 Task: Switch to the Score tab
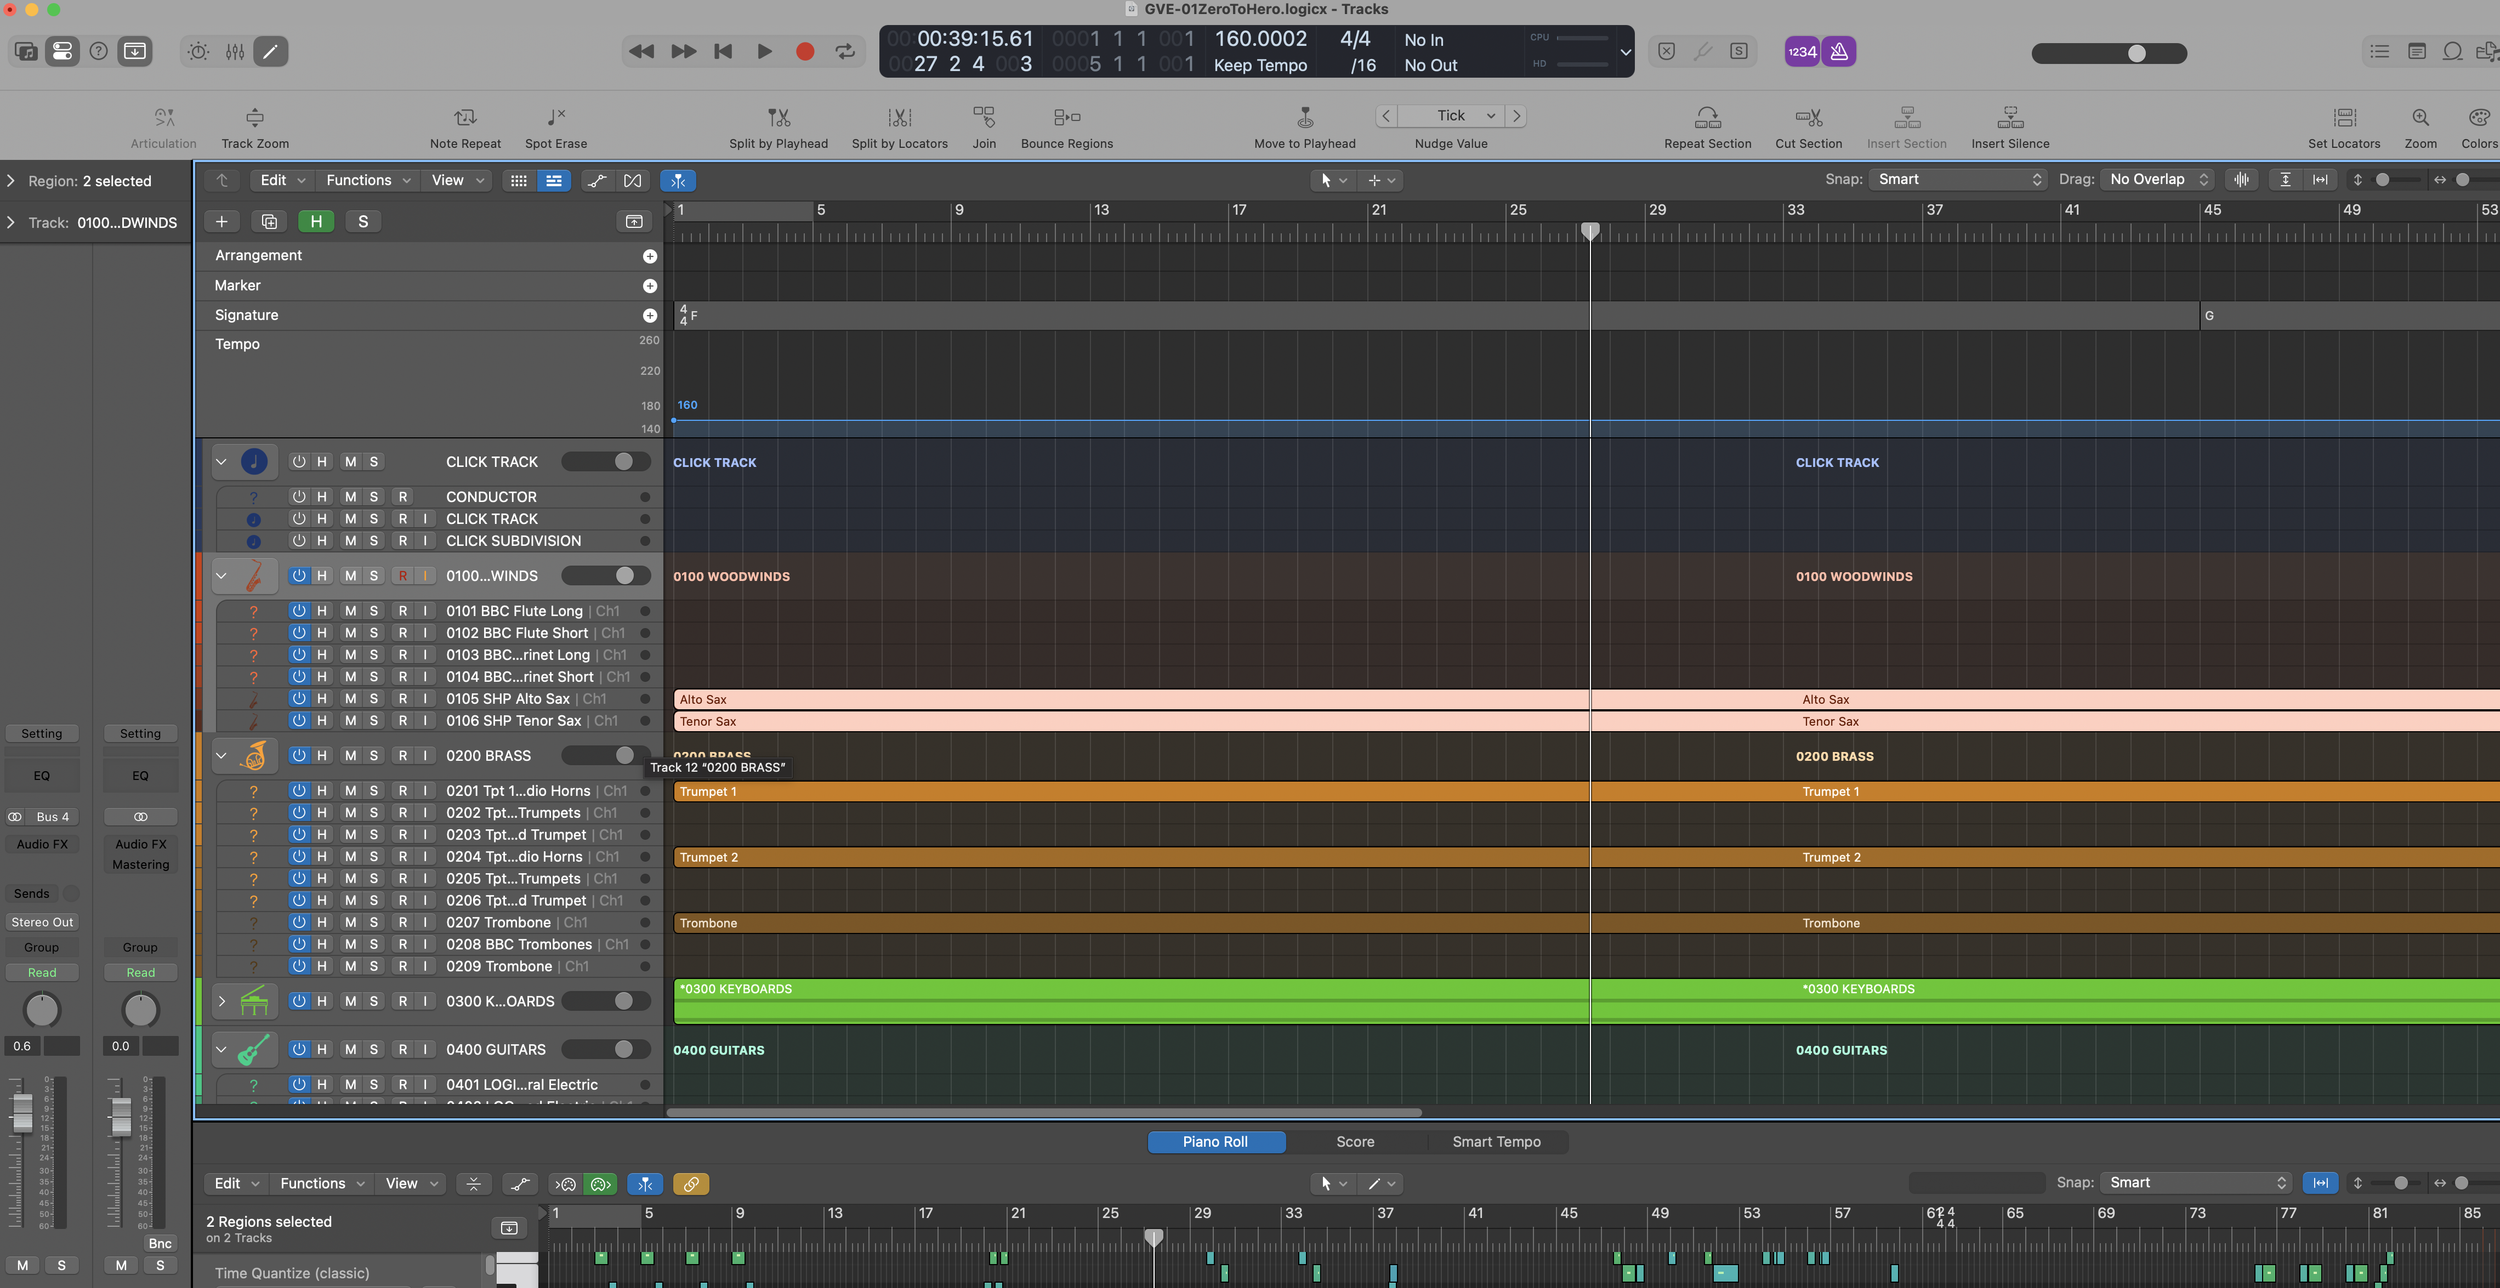tap(1355, 1142)
